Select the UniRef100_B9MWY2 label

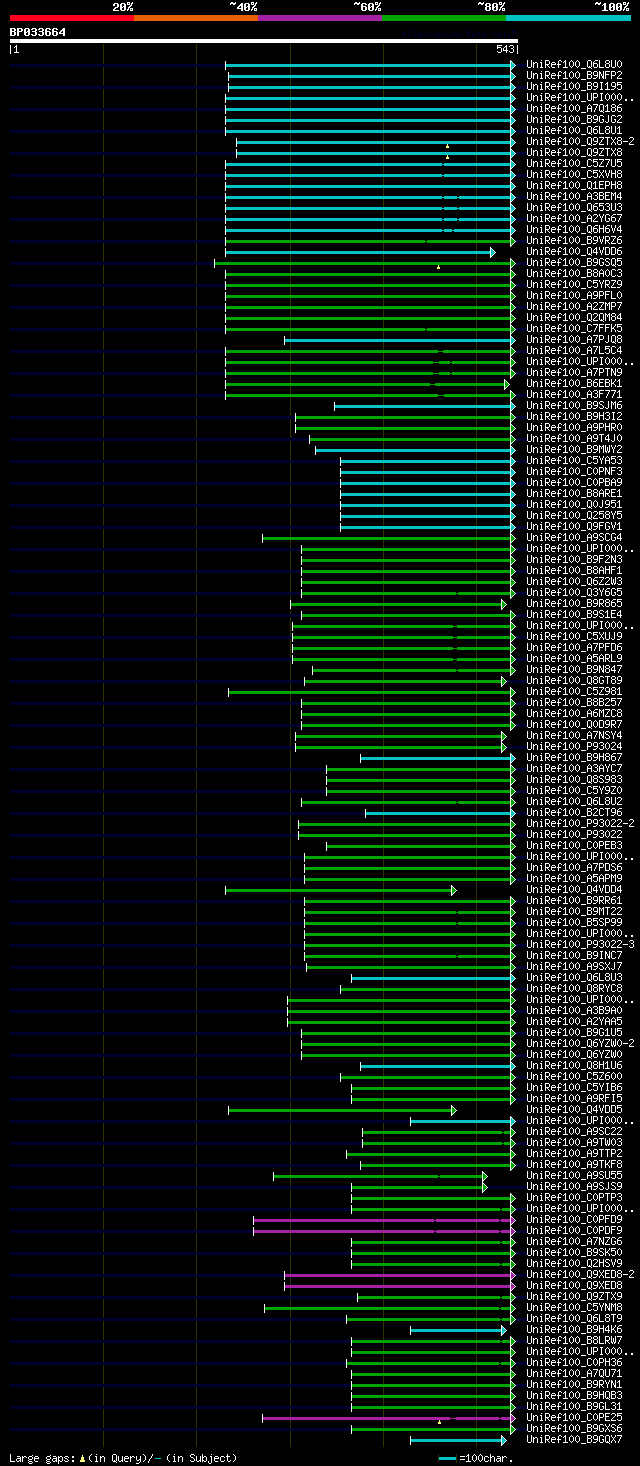click(x=574, y=450)
